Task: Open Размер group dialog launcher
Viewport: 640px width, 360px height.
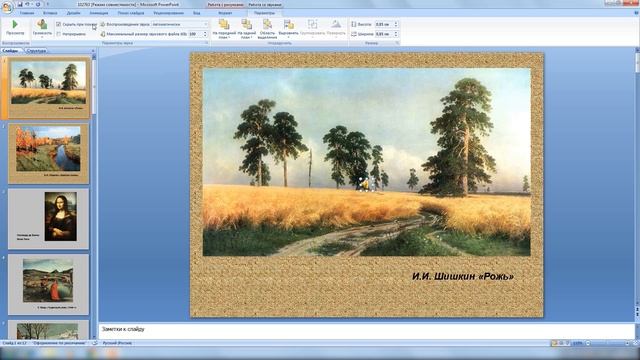Action: pyautogui.click(x=397, y=43)
